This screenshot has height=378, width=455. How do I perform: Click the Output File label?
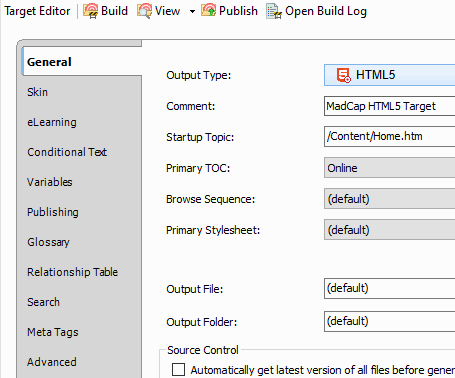[195, 289]
